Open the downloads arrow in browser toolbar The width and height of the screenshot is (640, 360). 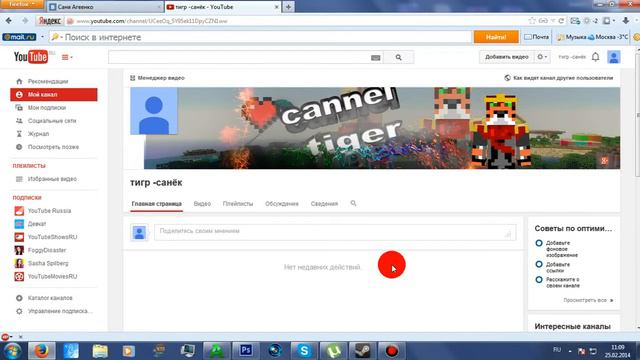coord(626,21)
